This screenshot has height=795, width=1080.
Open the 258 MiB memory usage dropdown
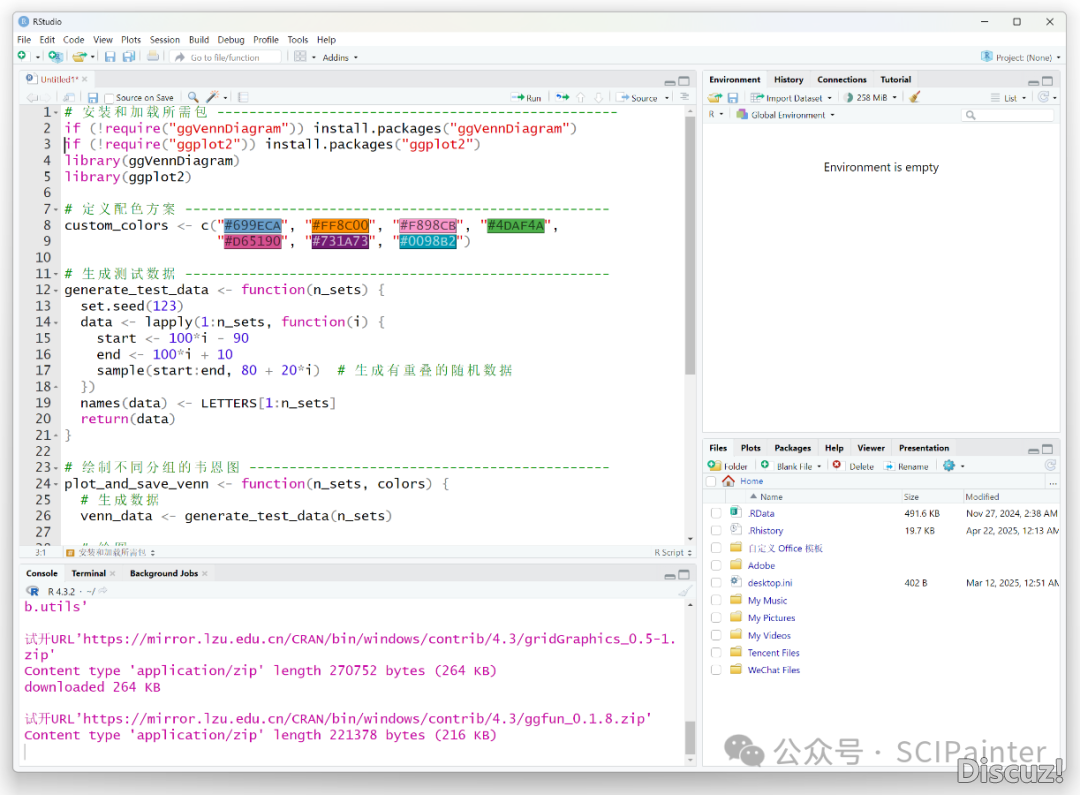point(871,98)
